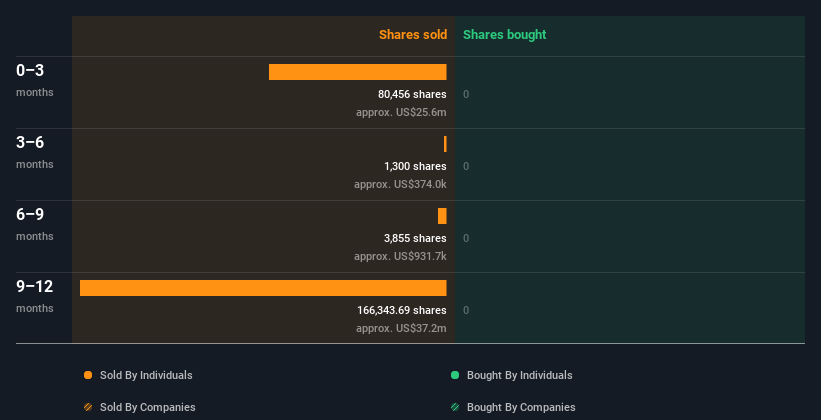821x420 pixels.
Task: Click the 3–6 months thin orange bar
Action: 445,144
